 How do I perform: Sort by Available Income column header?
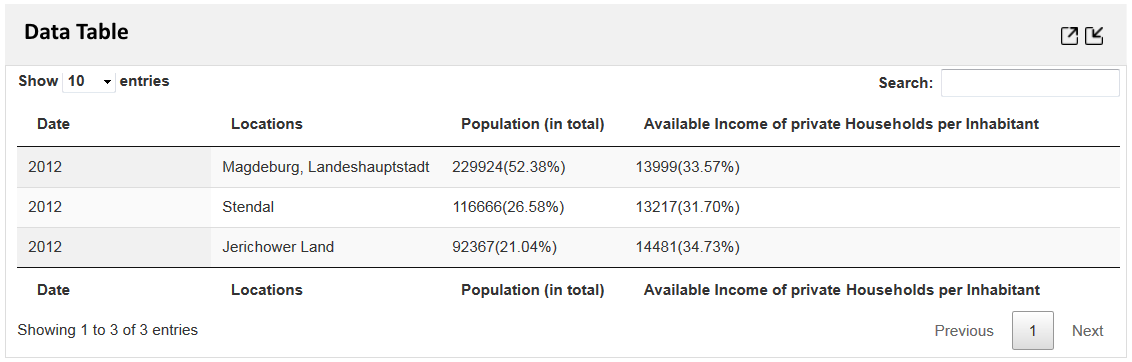pyautogui.click(x=841, y=124)
